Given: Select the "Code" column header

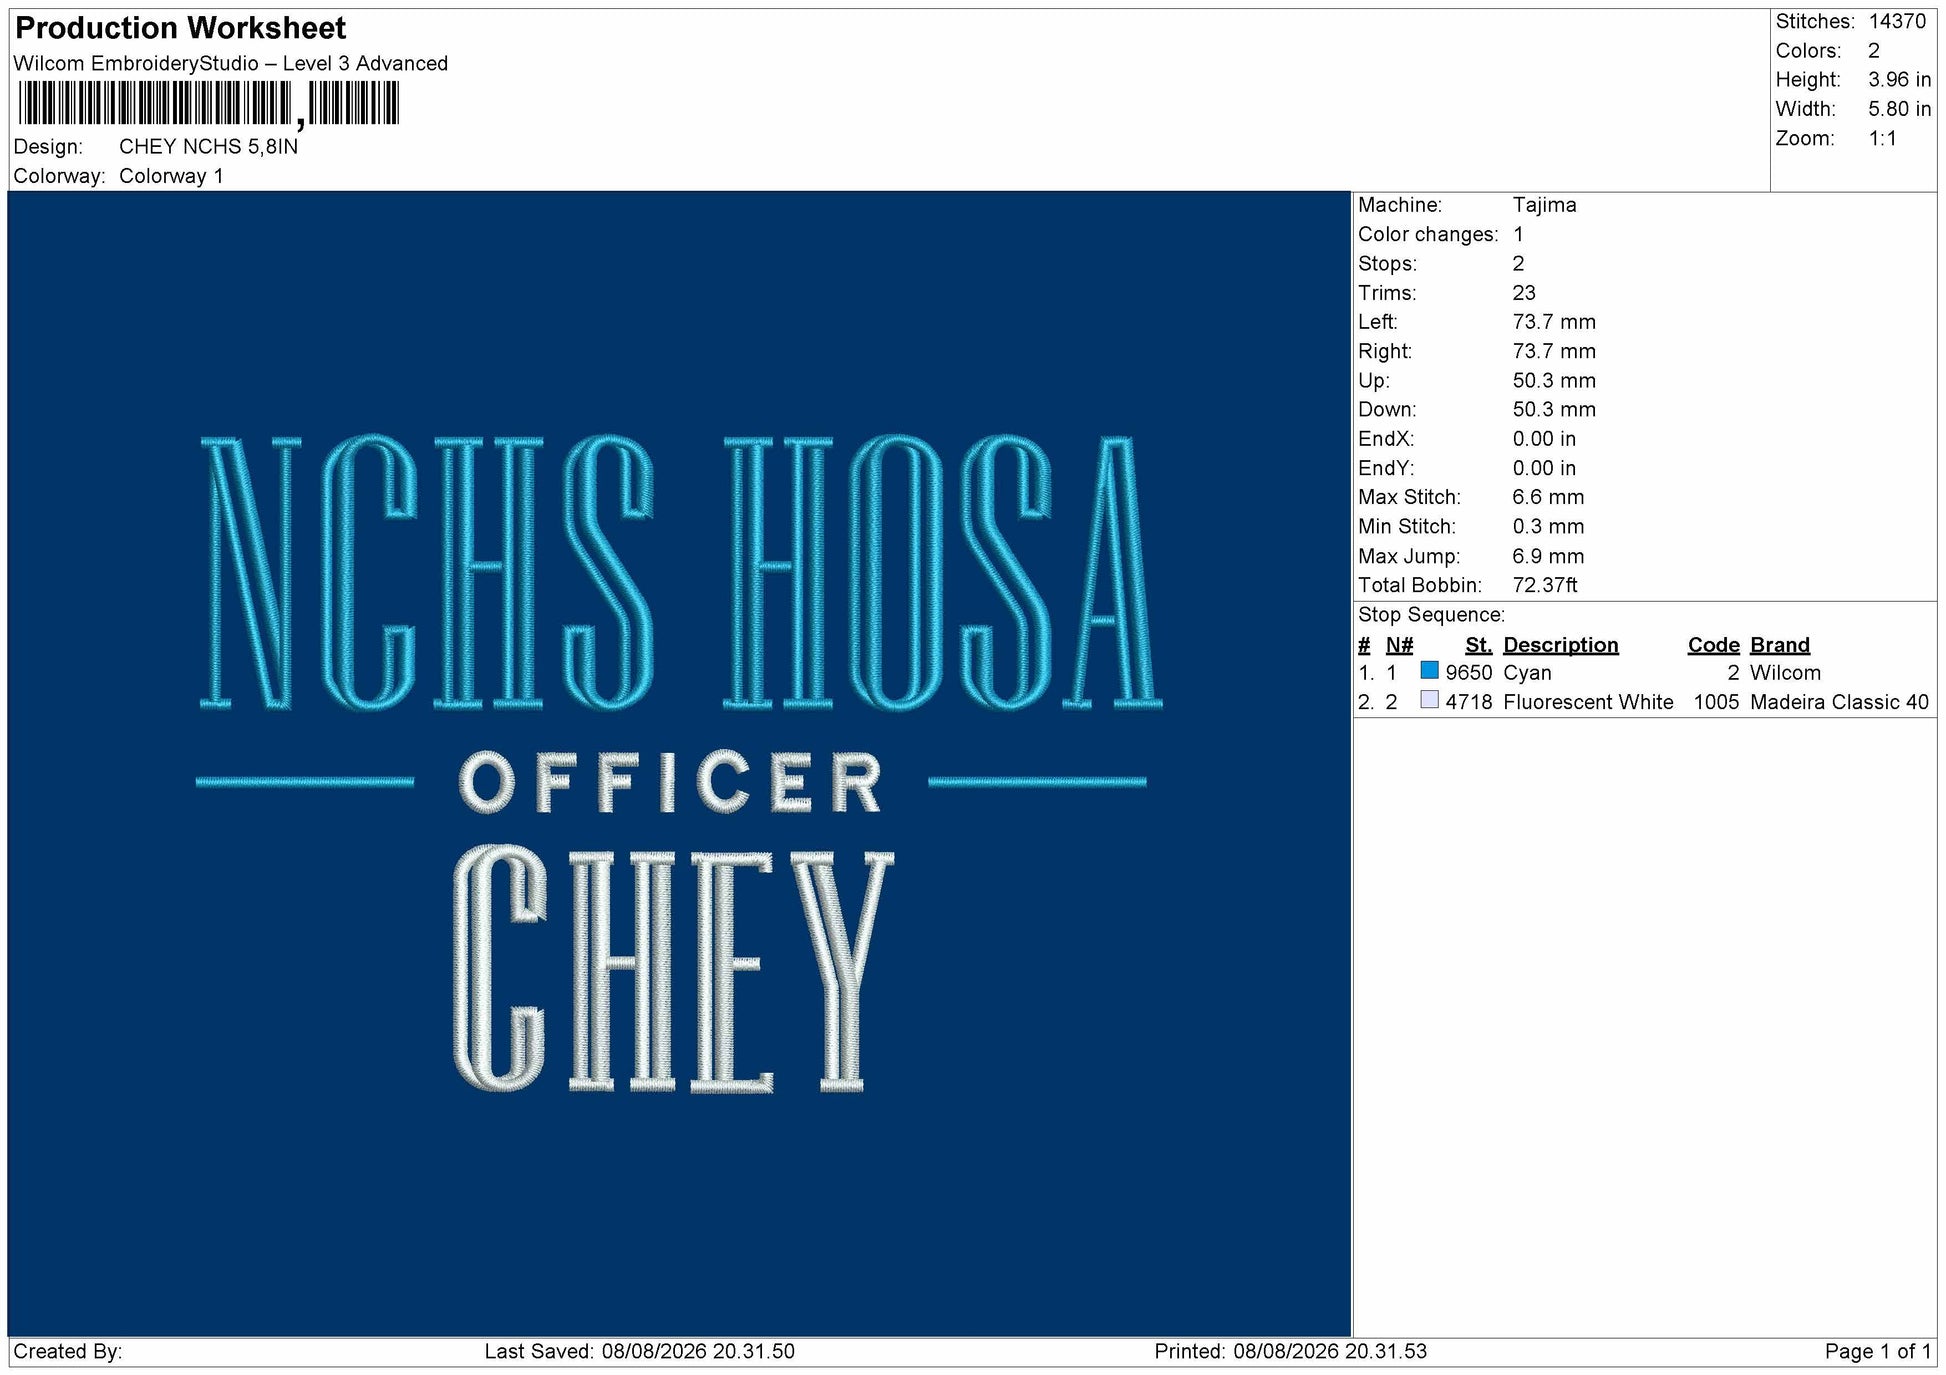Looking at the screenshot, I should [x=1714, y=645].
